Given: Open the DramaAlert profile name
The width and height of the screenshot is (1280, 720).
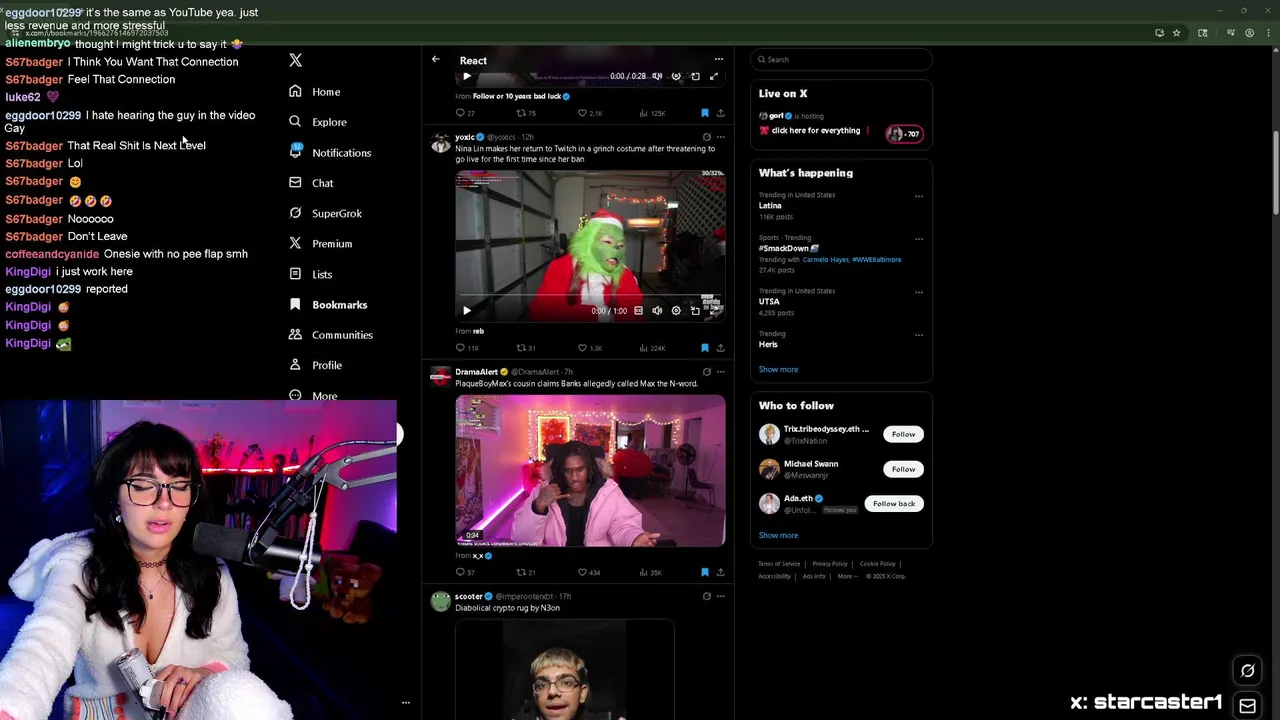Looking at the screenshot, I should (x=476, y=372).
